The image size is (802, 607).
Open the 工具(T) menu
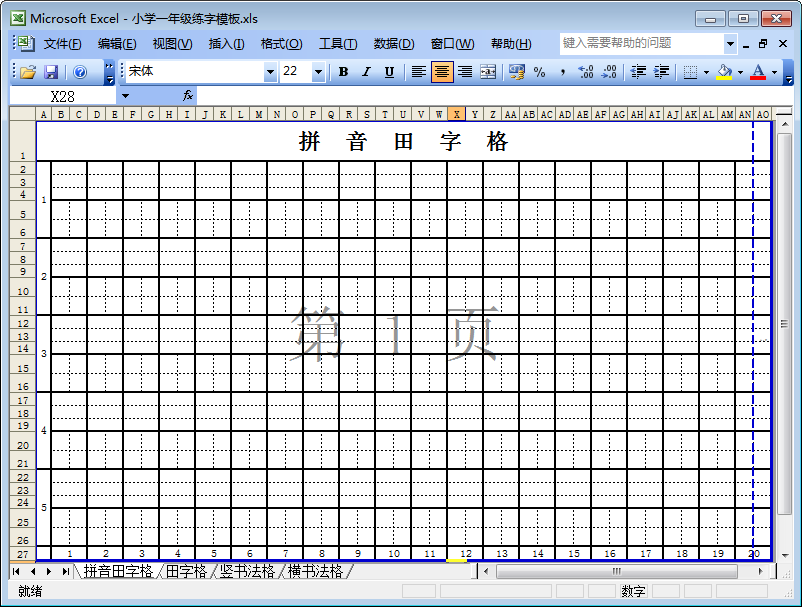tap(338, 44)
